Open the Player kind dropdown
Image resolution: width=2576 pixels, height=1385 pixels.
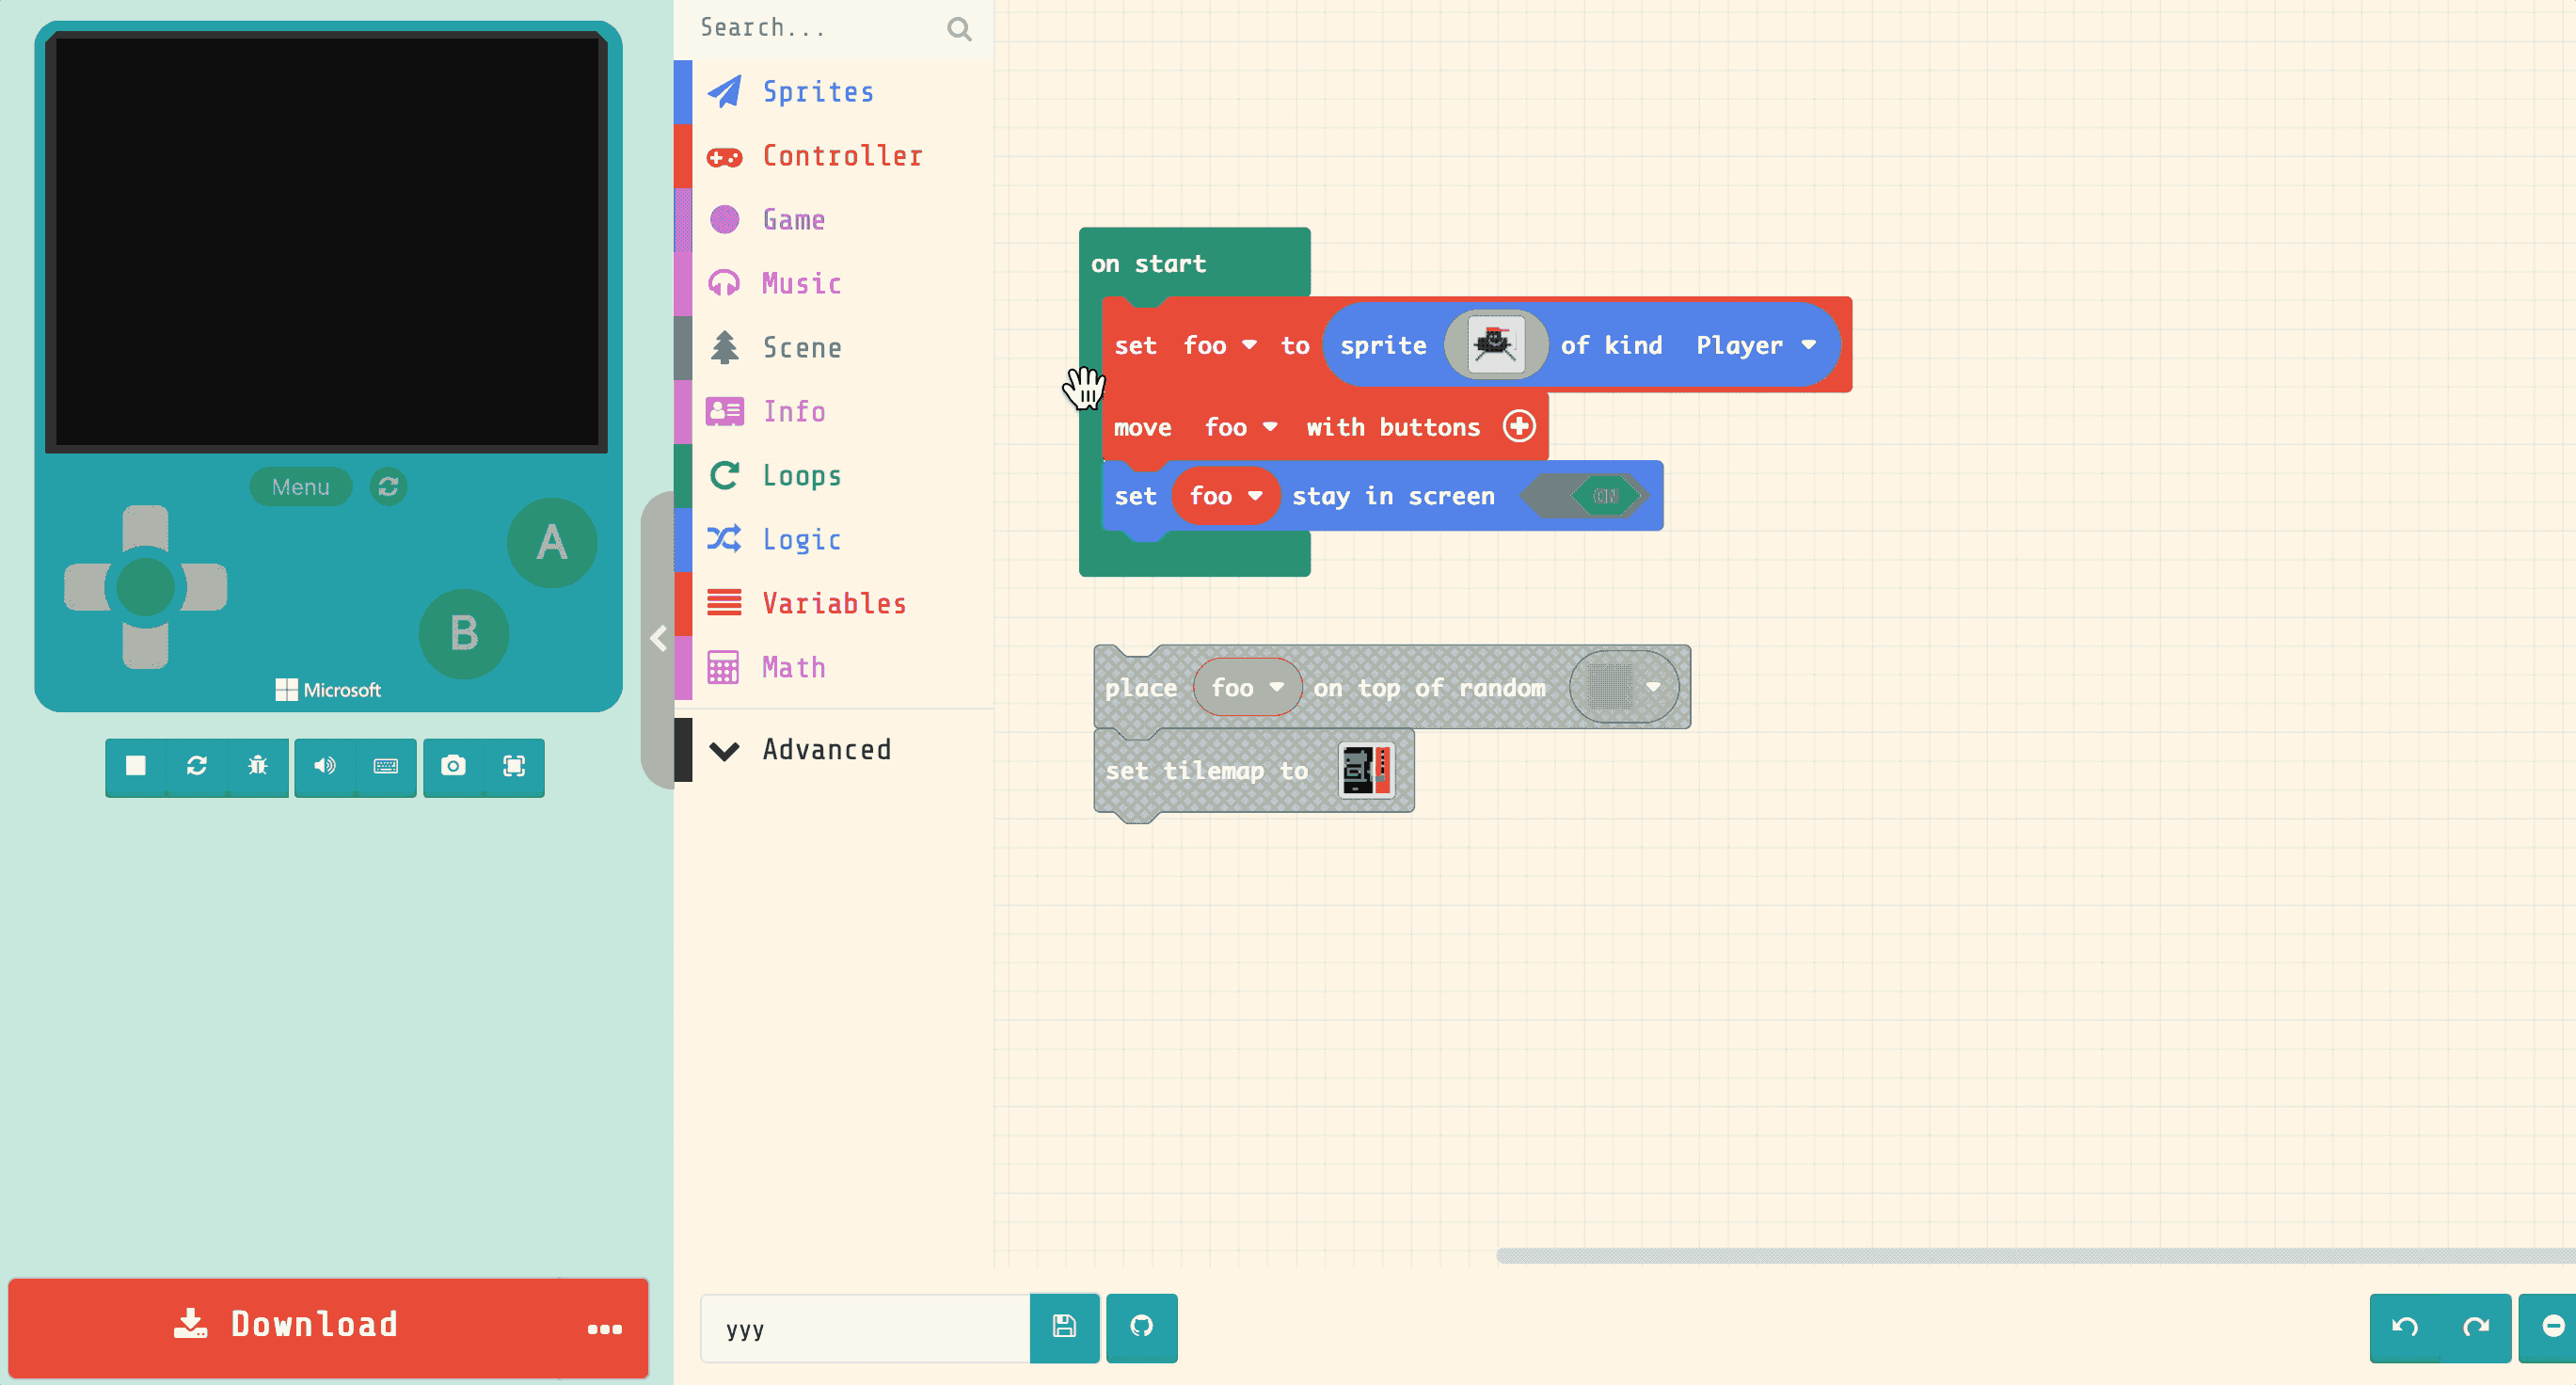tap(1755, 345)
